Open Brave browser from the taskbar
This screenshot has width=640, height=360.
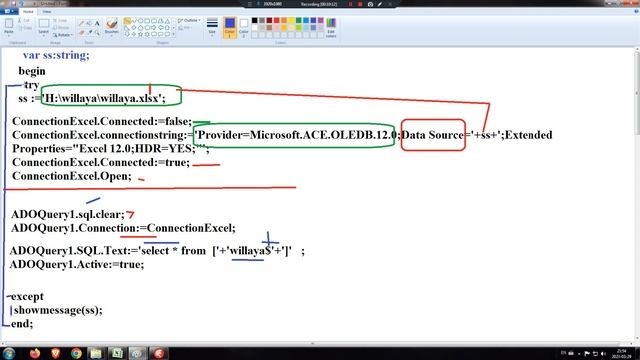[x=56, y=353]
